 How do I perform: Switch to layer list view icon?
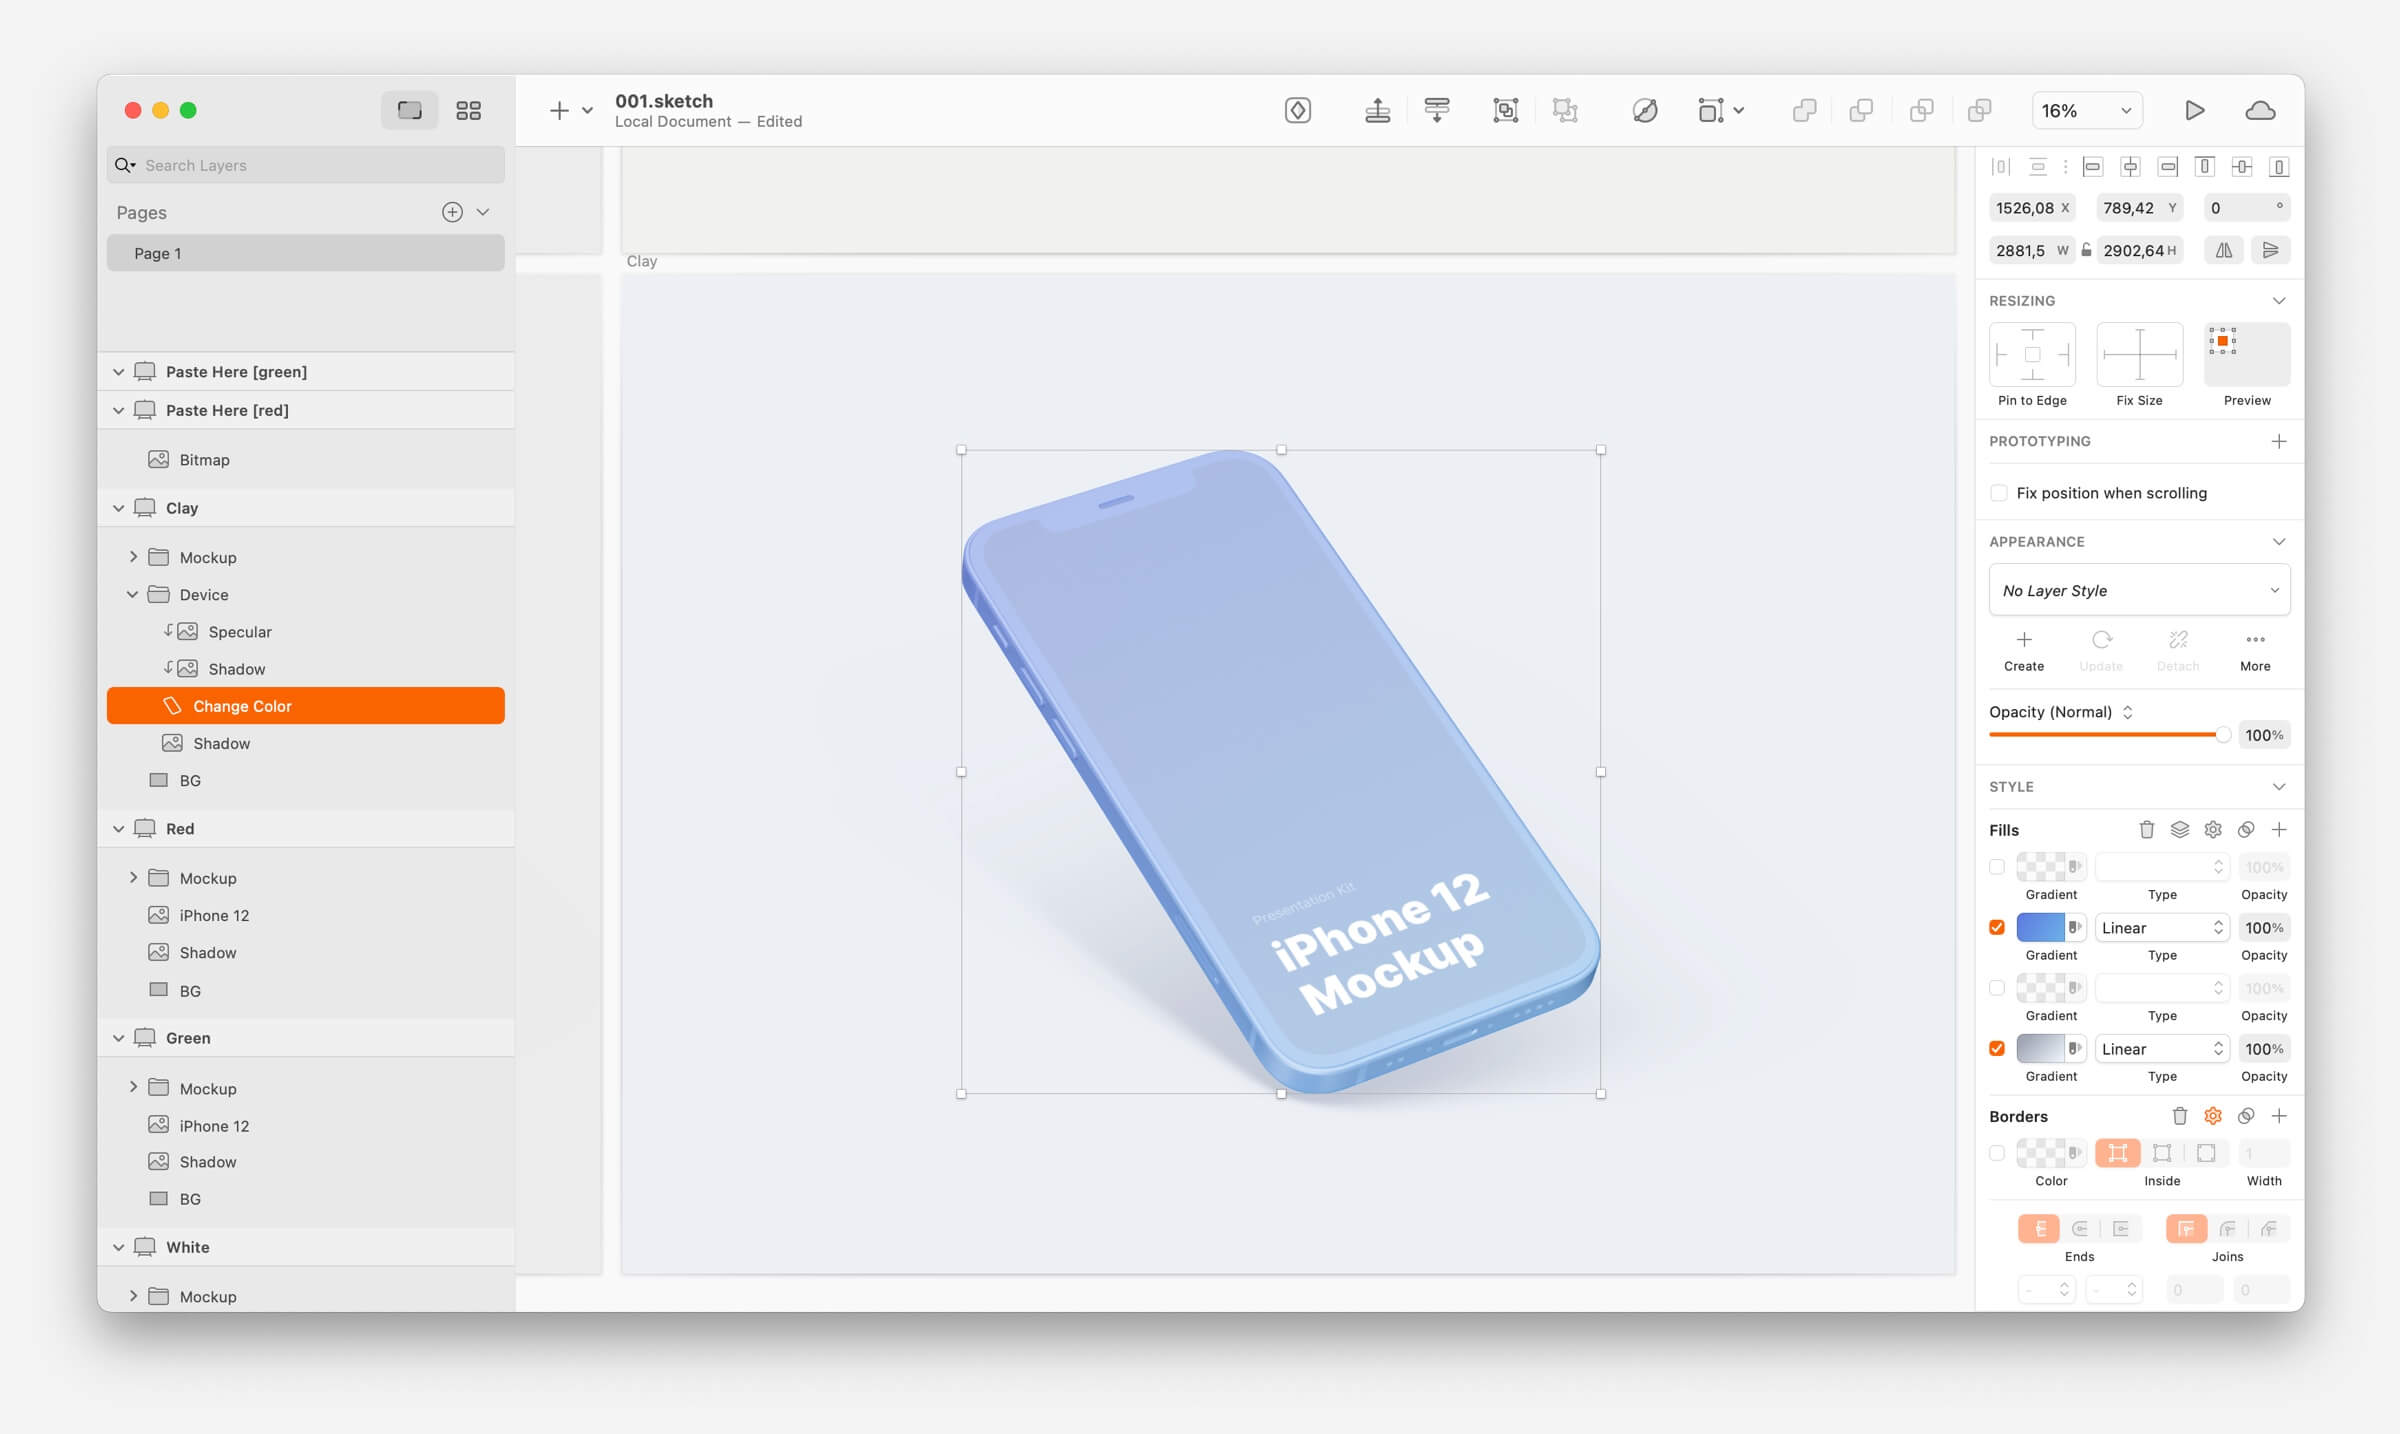coord(409,110)
